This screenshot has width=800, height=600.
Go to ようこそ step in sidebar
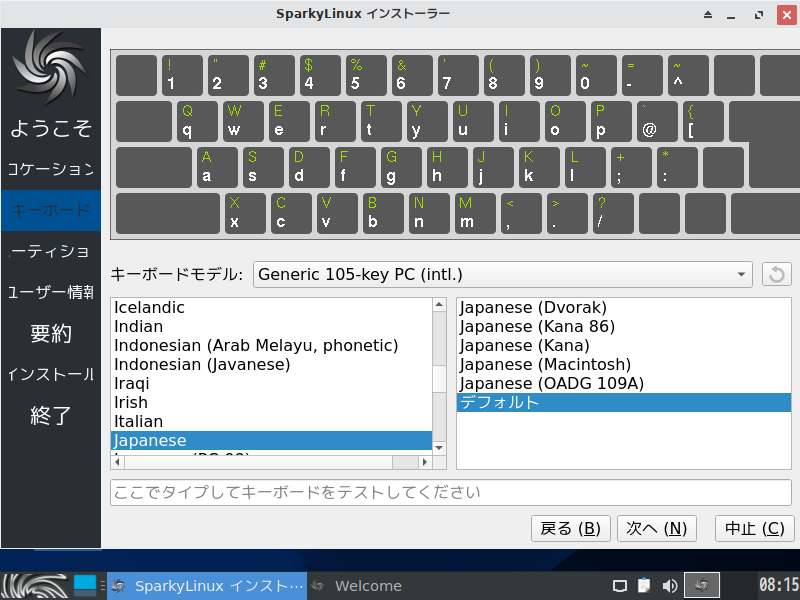51,128
